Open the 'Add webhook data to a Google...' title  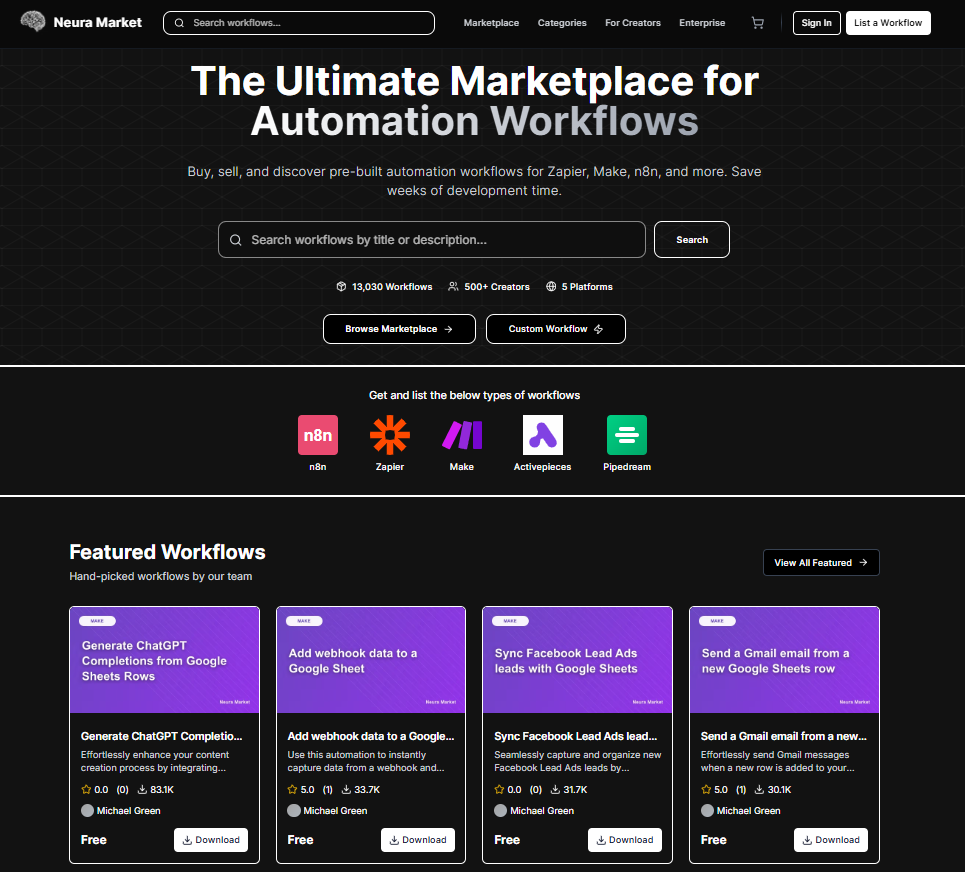pos(370,736)
